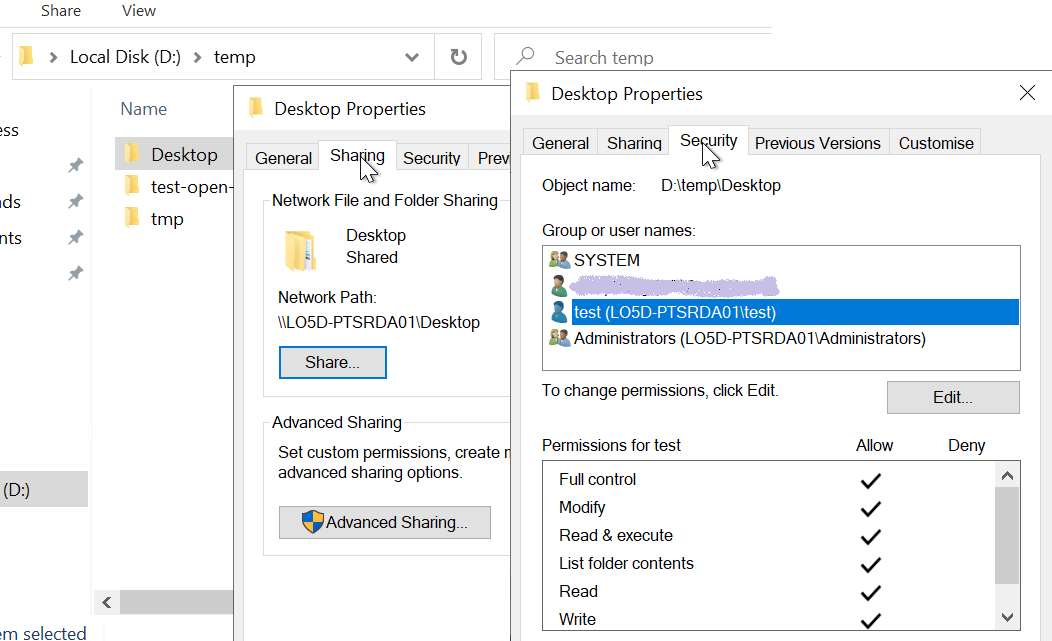Image resolution: width=1052 pixels, height=641 pixels.
Task: Toggle the Write Allow checkmark
Action: point(870,619)
